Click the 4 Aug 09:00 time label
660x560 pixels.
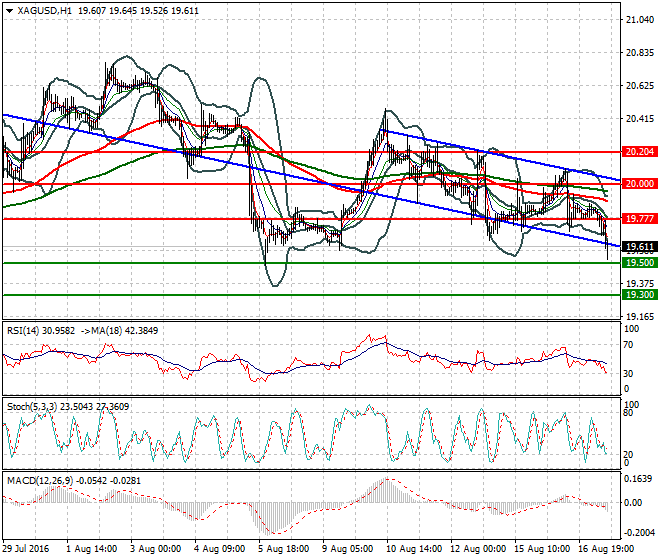219,549
